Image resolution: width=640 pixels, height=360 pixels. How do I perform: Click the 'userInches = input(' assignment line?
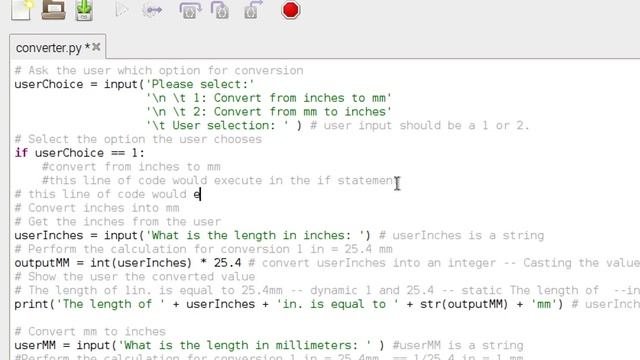(193, 236)
